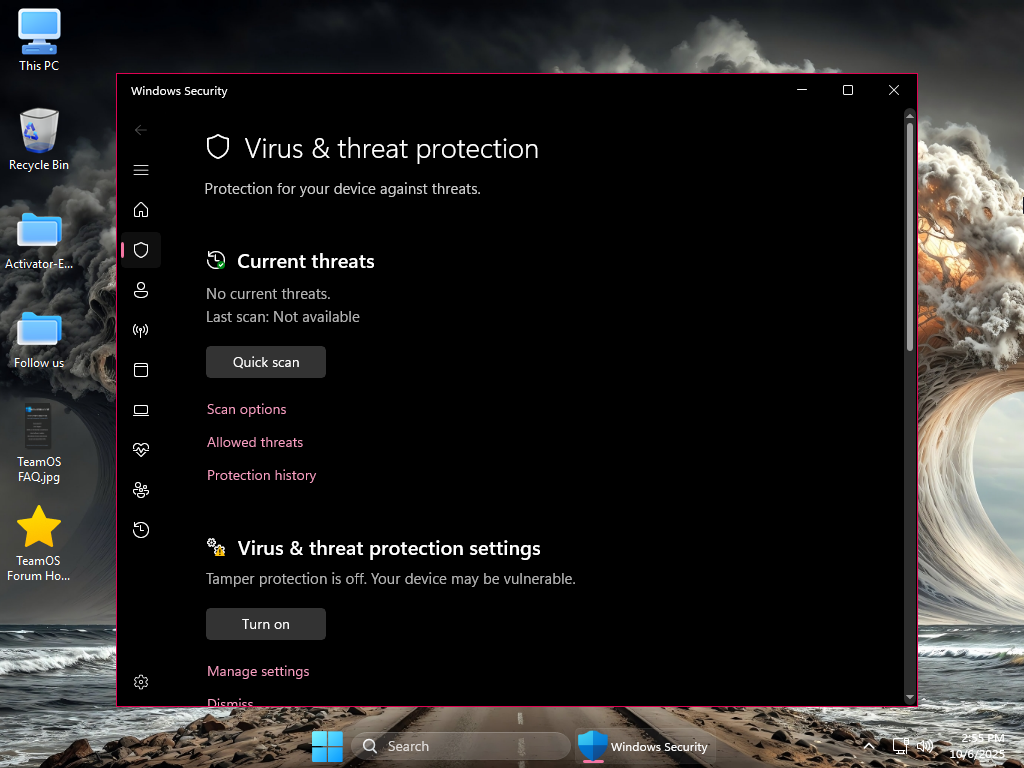Open Protection history clock icon in sidebar
1024x768 pixels.
pyautogui.click(x=140, y=530)
